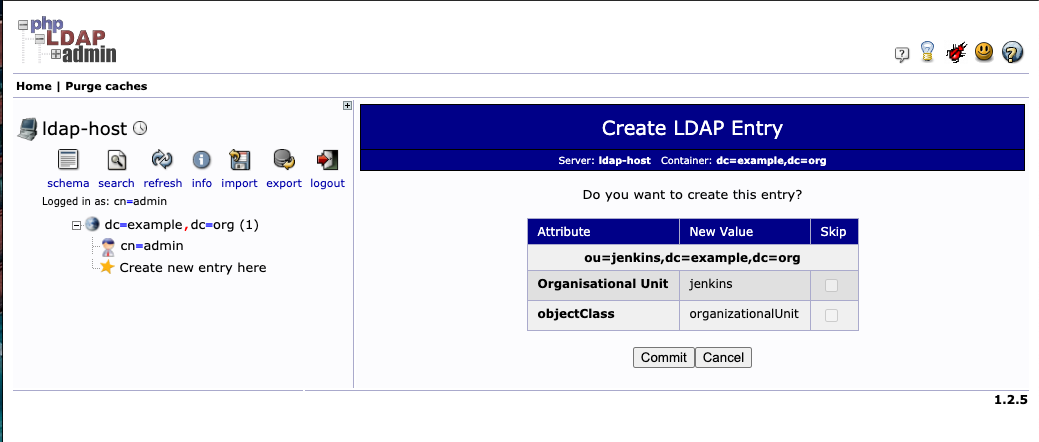Click Purge caches in the top menu
Image resolution: width=1039 pixels, height=442 pixels.
(x=106, y=86)
